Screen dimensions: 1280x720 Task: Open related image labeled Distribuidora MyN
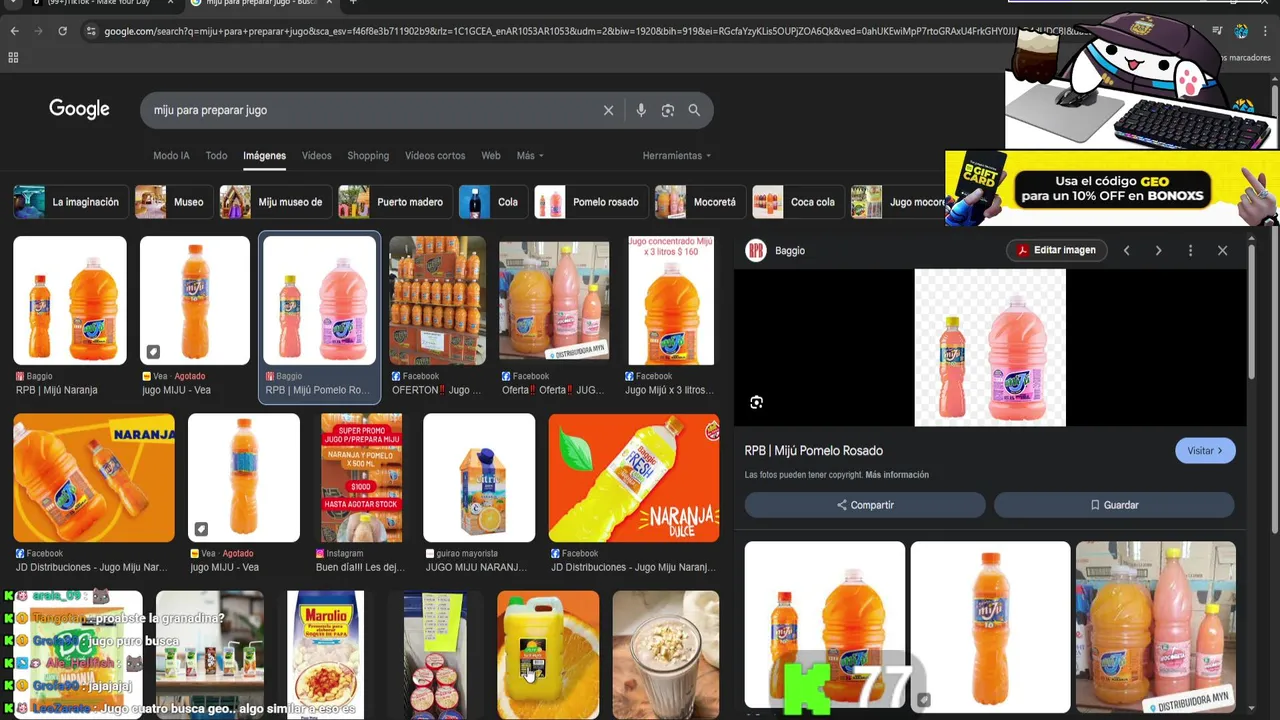(1156, 625)
